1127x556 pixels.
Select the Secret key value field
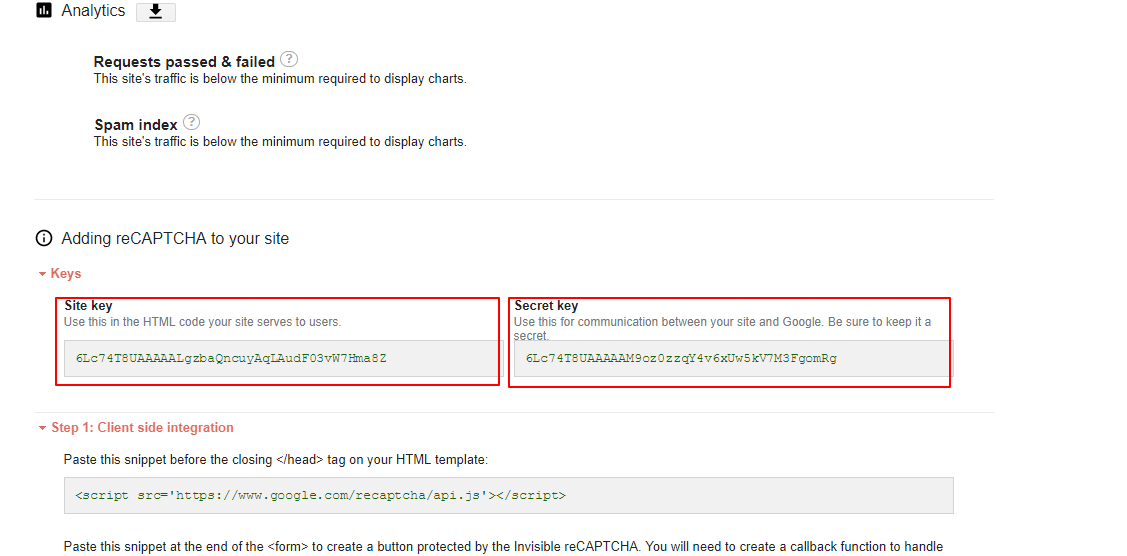point(733,358)
